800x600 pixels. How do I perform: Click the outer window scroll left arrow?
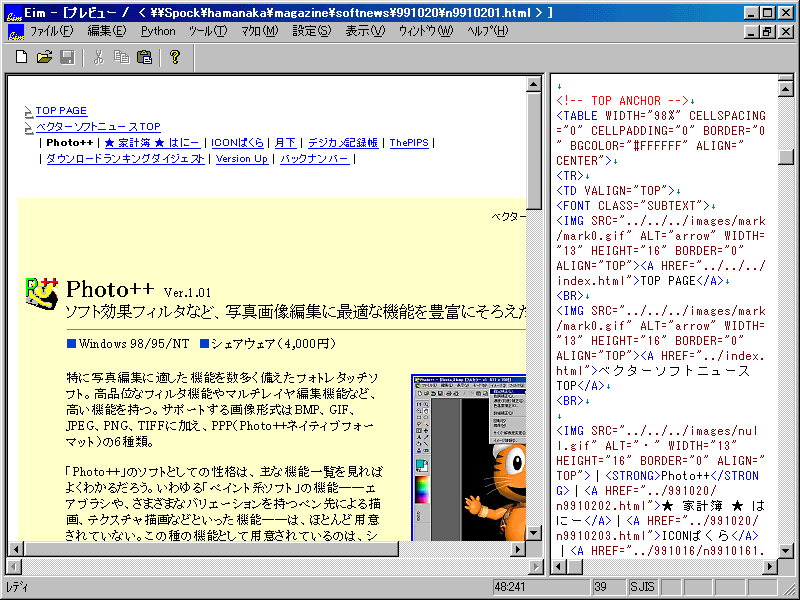14,566
